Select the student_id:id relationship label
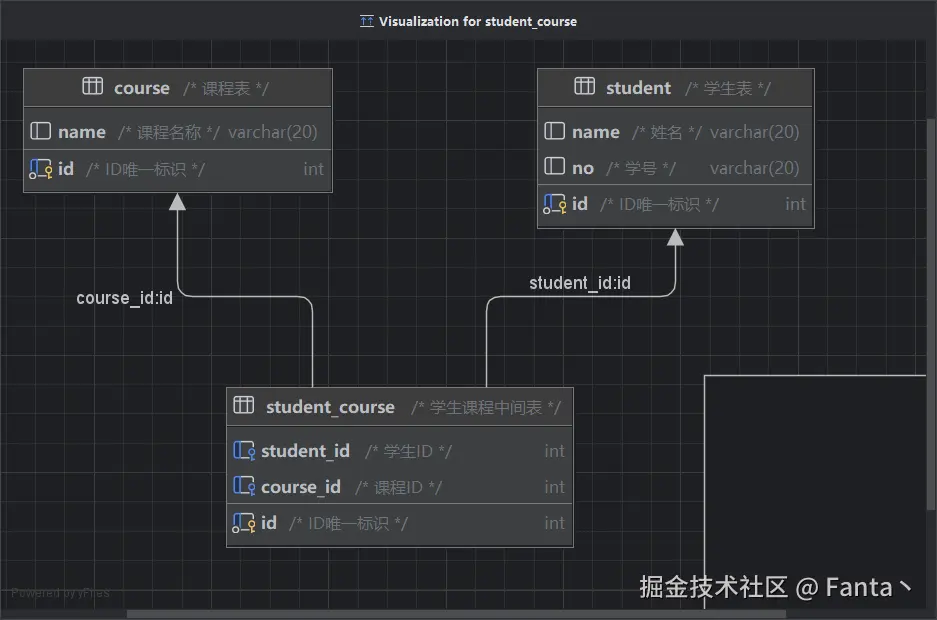The width and height of the screenshot is (937, 620). (x=580, y=283)
